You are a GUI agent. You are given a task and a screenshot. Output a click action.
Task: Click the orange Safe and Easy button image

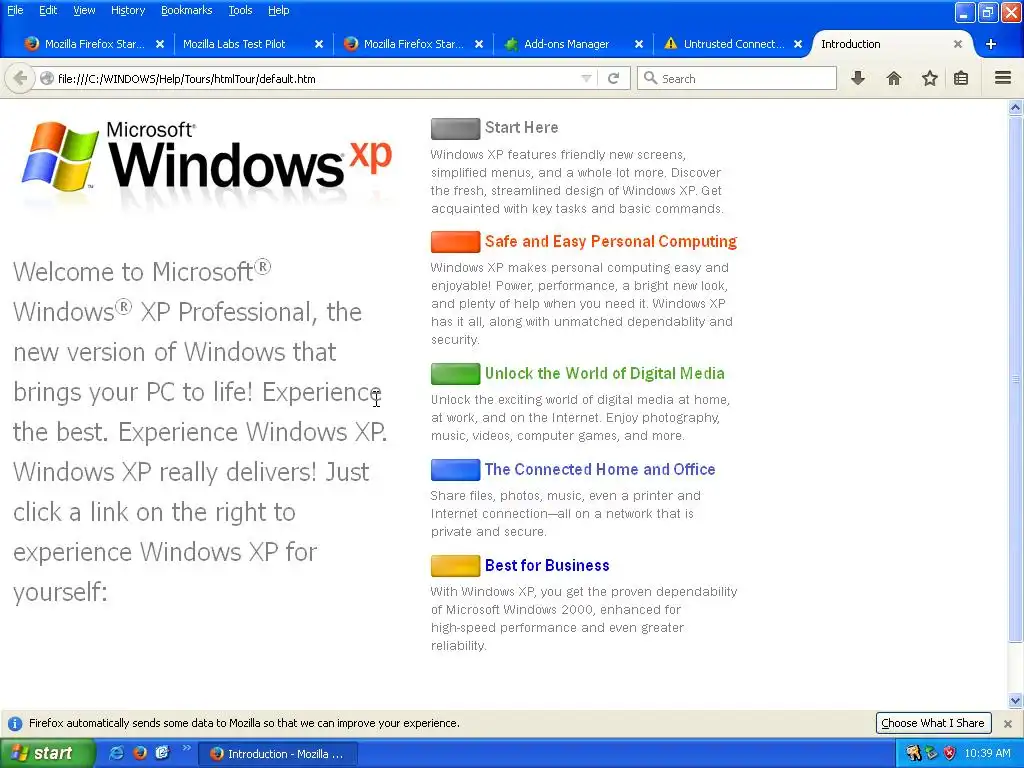coord(455,242)
